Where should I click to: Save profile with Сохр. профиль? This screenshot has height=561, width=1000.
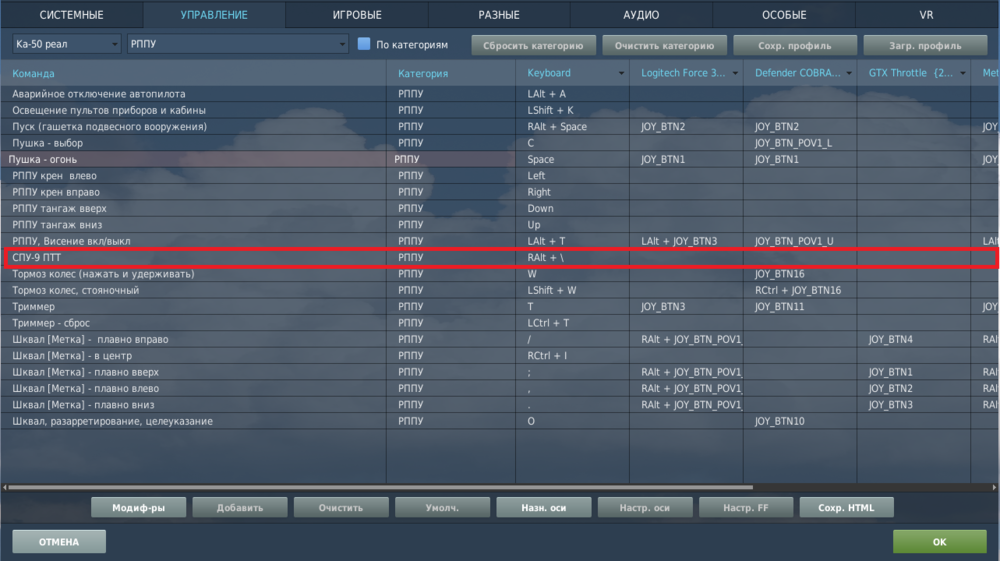795,45
